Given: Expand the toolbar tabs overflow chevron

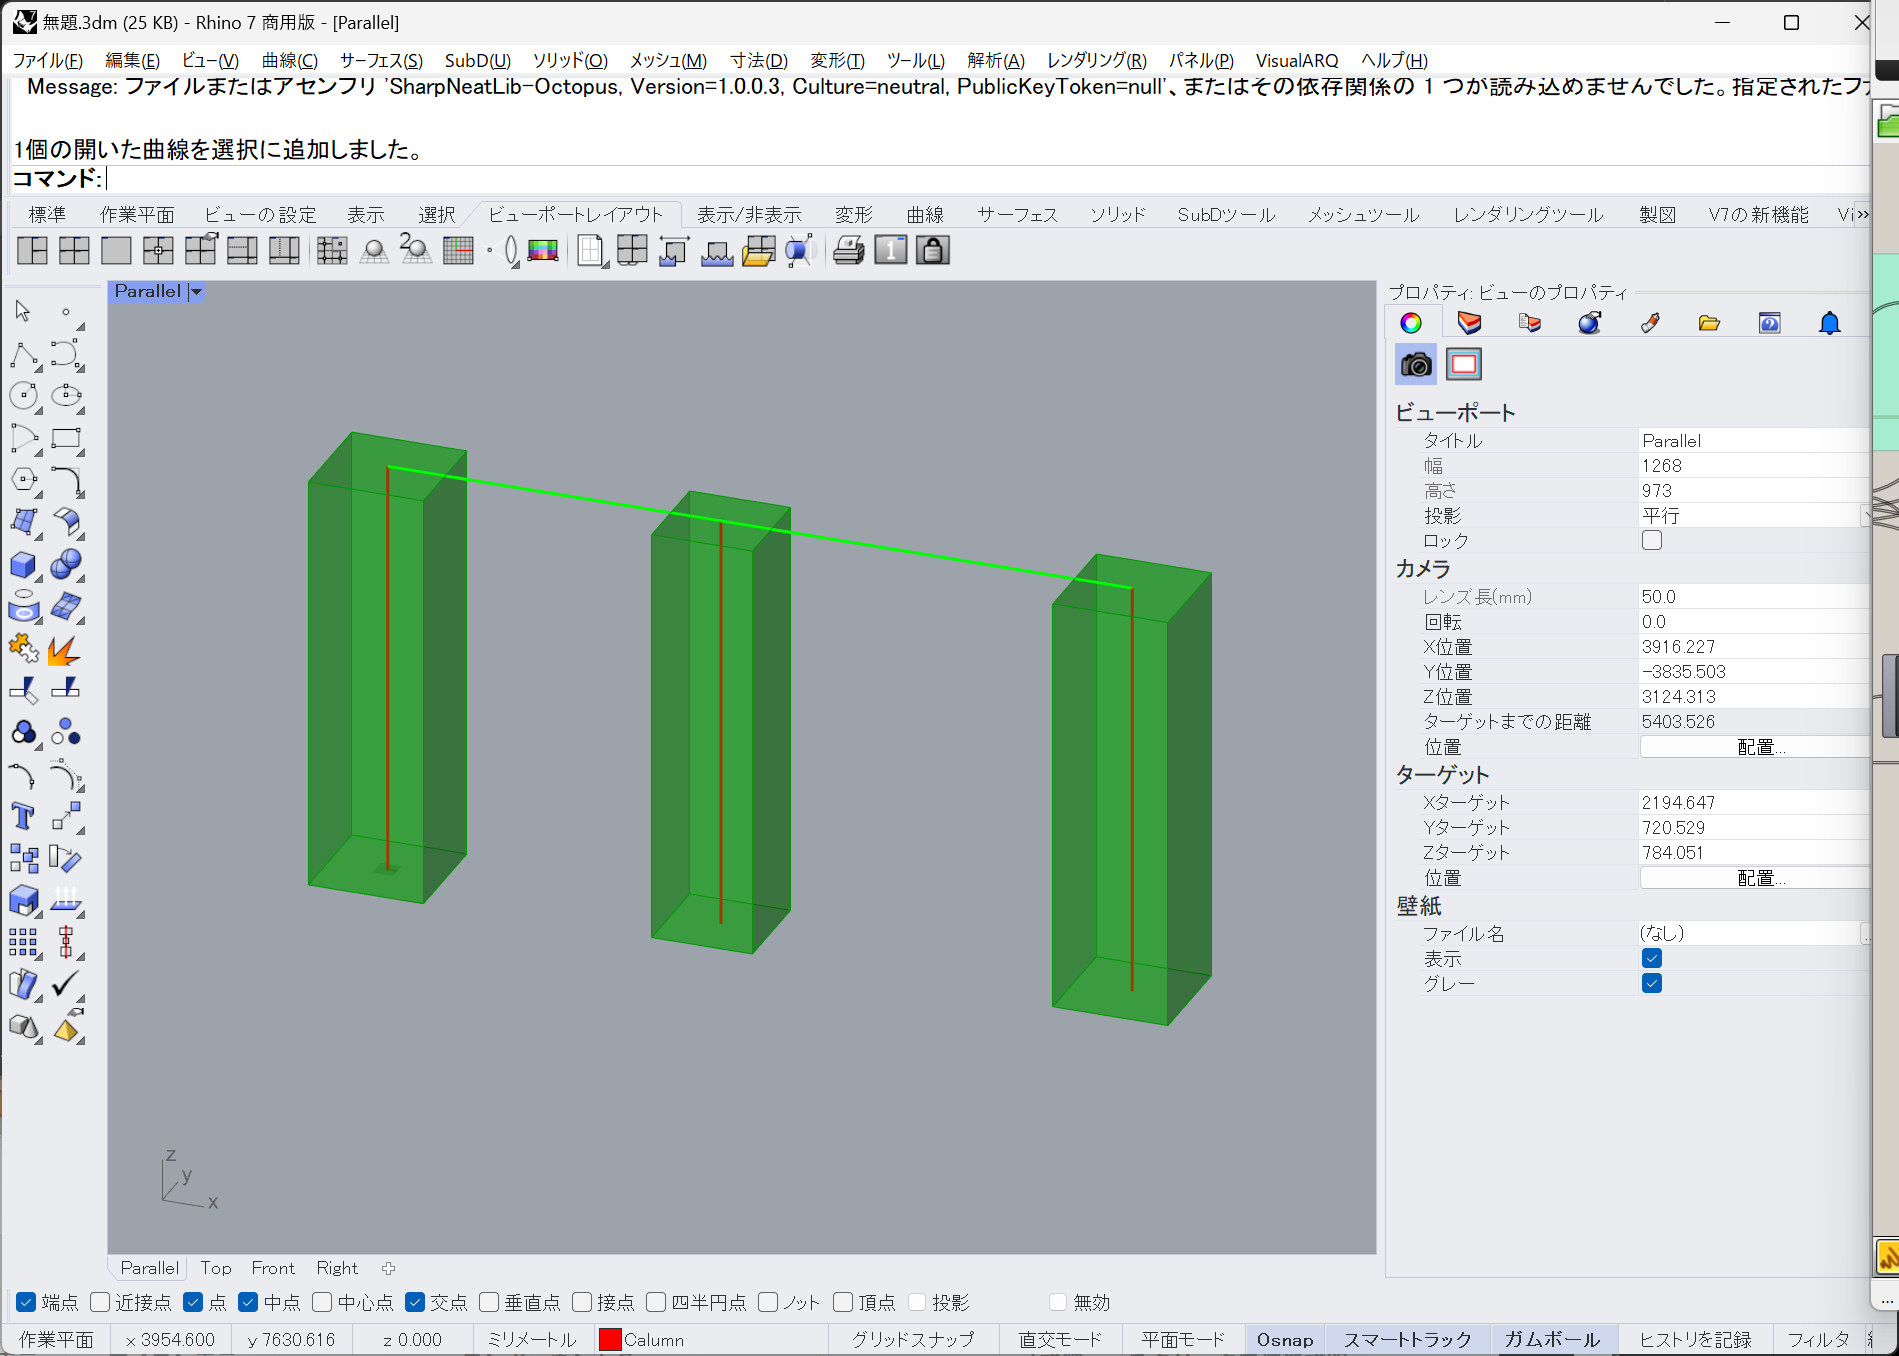Looking at the screenshot, I should click(x=1861, y=215).
